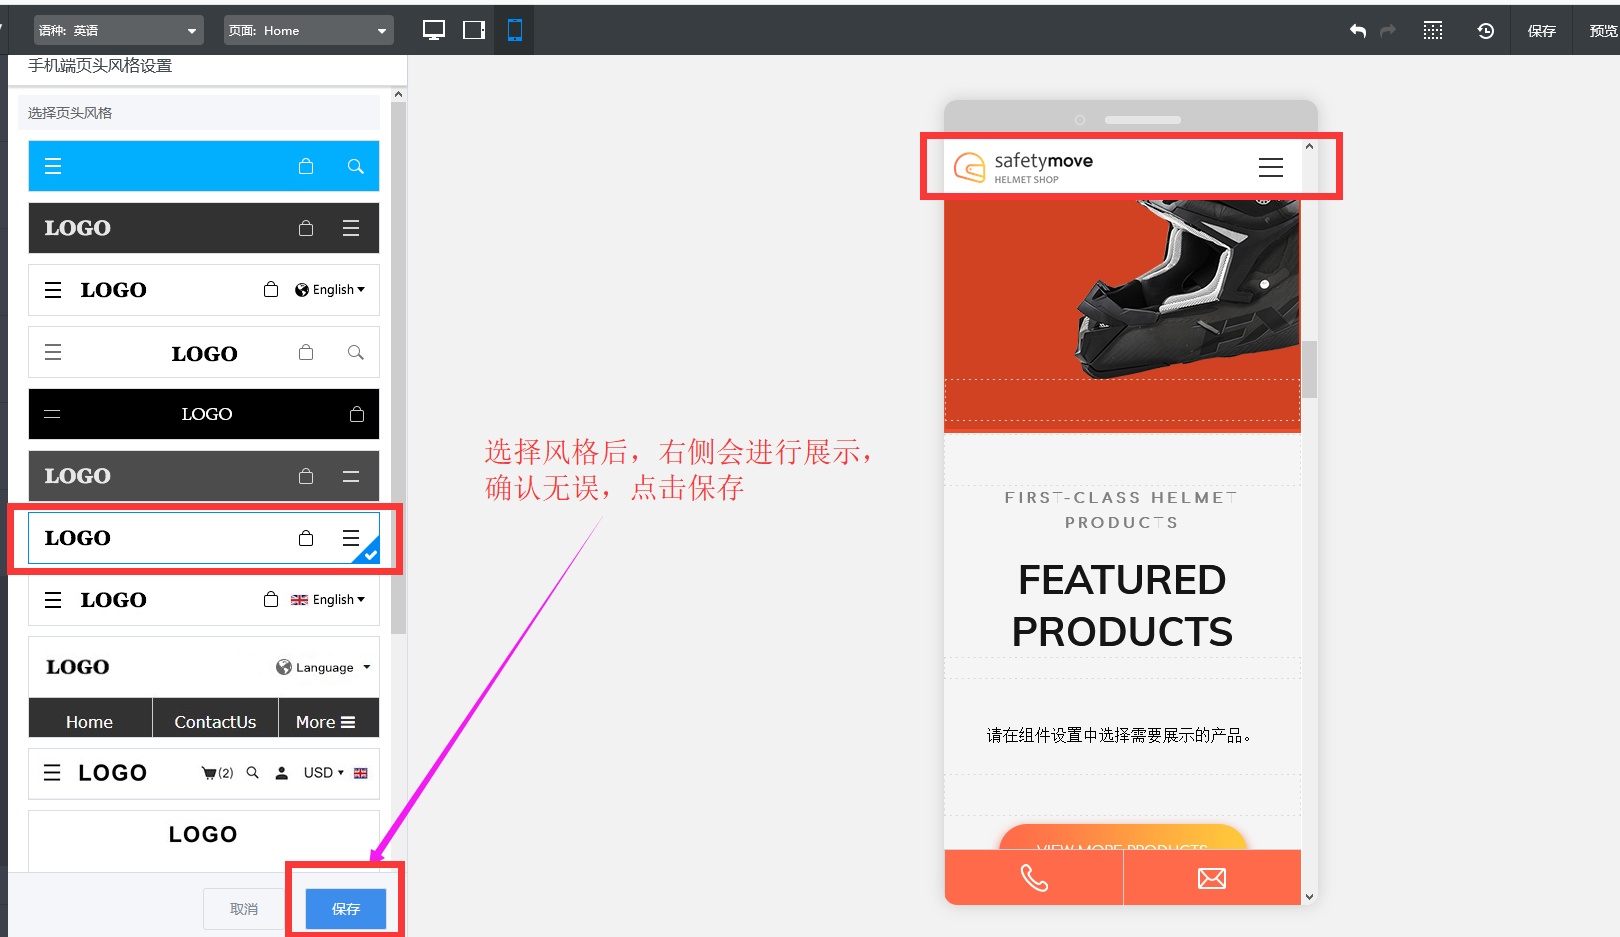Select the solid black centered LOGO header style

pos(204,414)
